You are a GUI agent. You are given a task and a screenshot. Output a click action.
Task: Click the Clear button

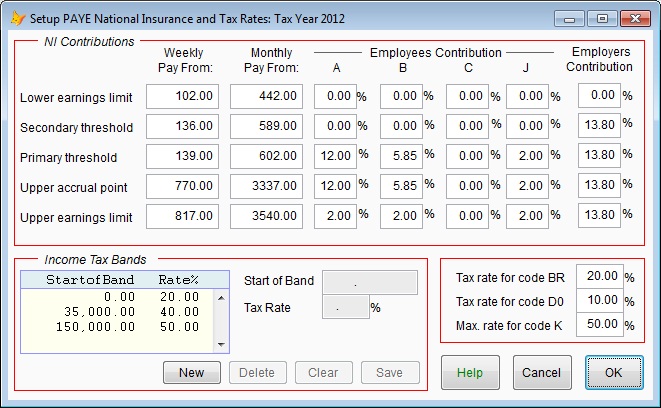[x=324, y=373]
